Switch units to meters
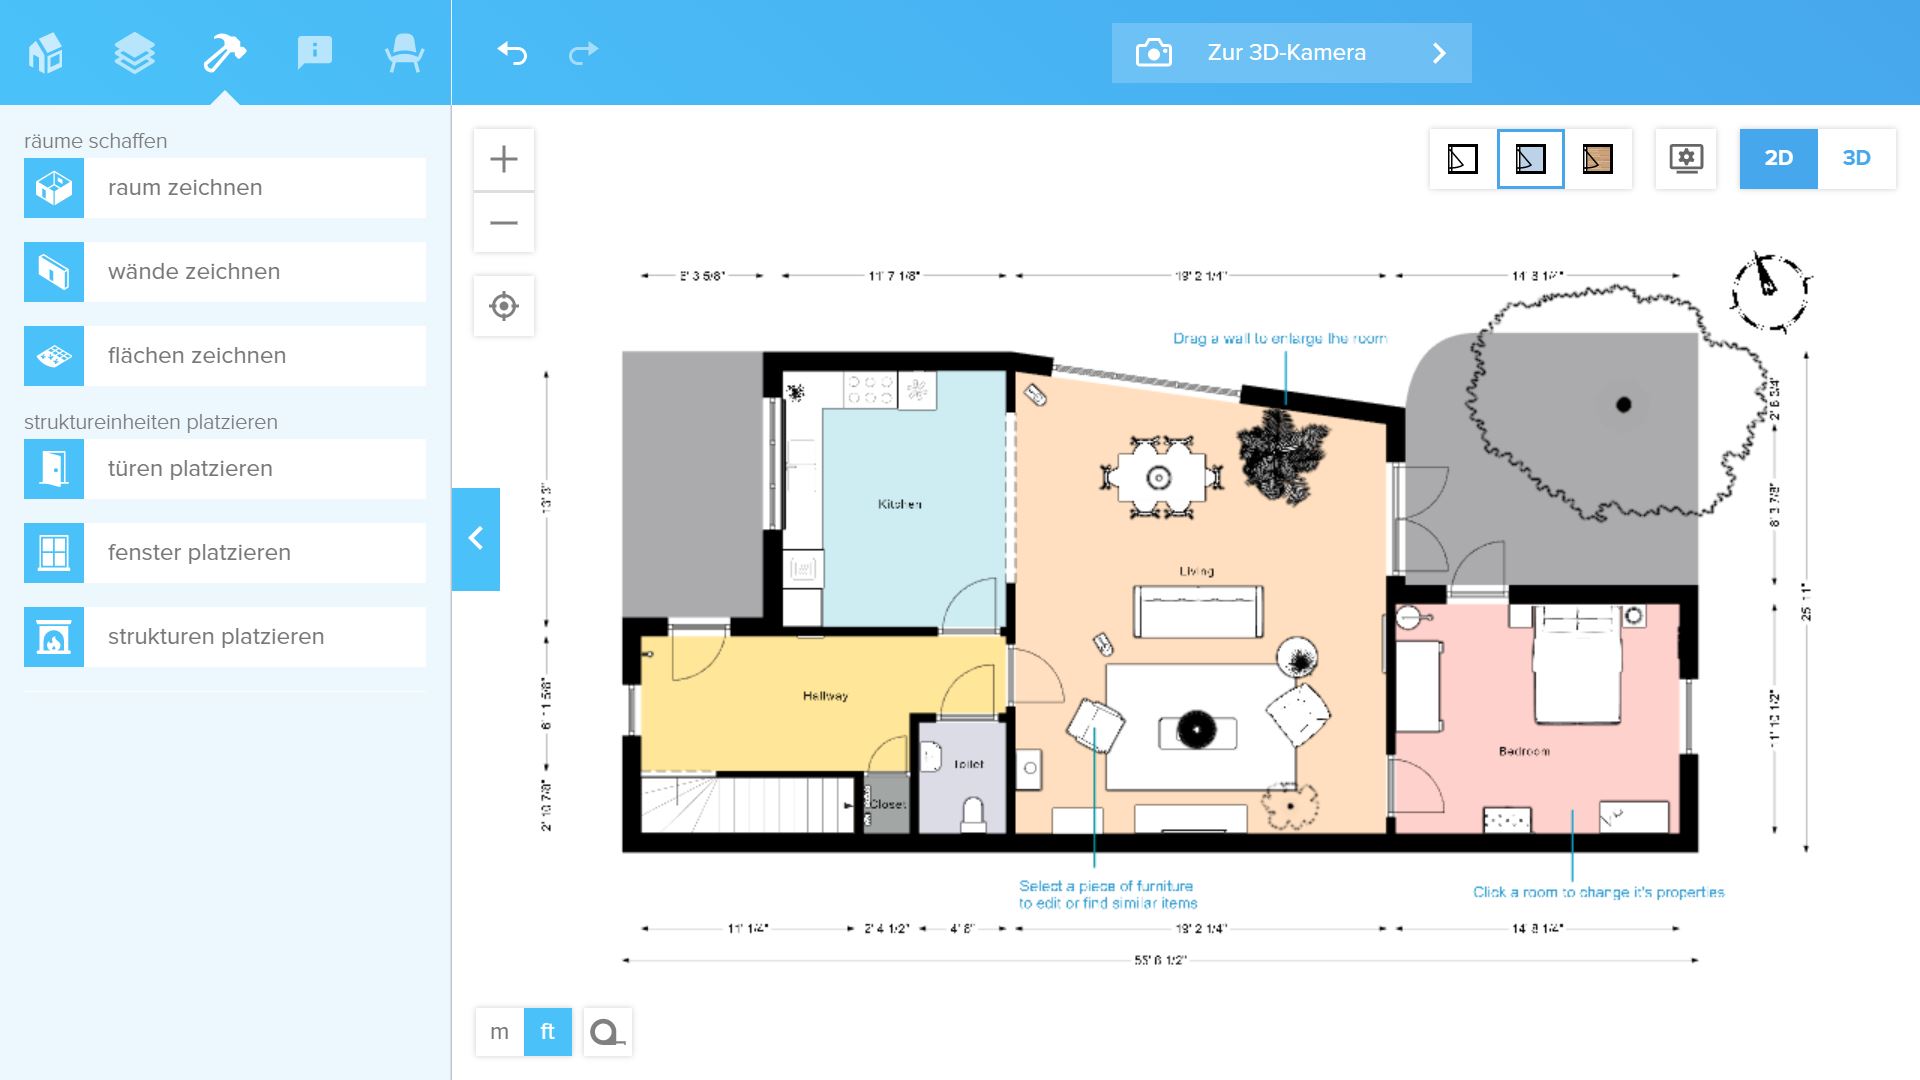The height and width of the screenshot is (1080, 1920). [x=499, y=1032]
